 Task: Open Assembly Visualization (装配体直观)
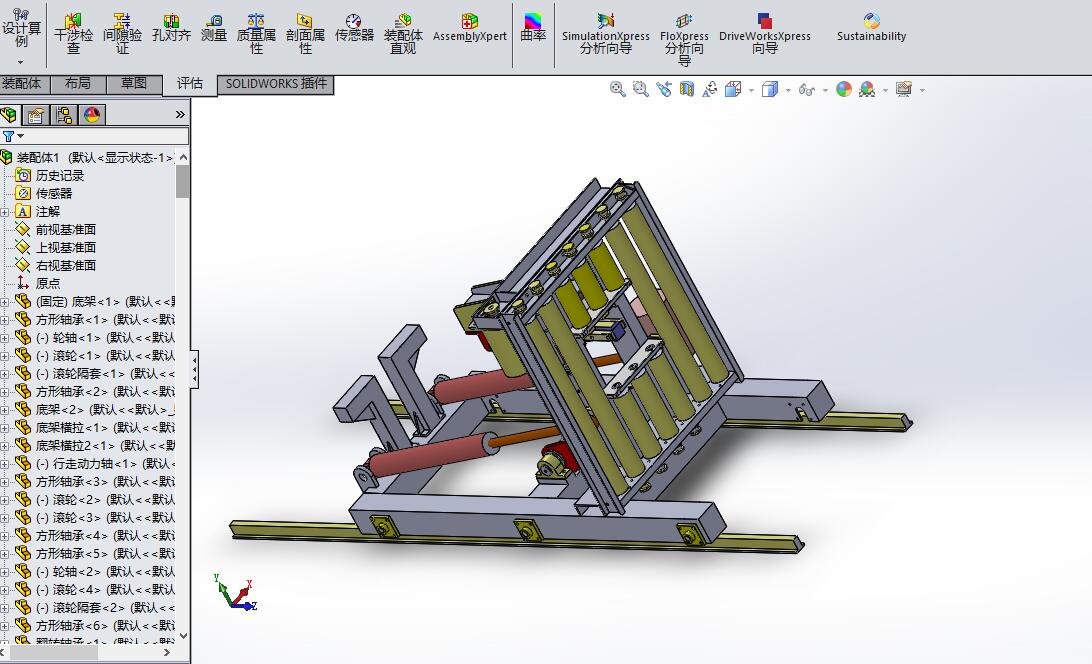[403, 33]
